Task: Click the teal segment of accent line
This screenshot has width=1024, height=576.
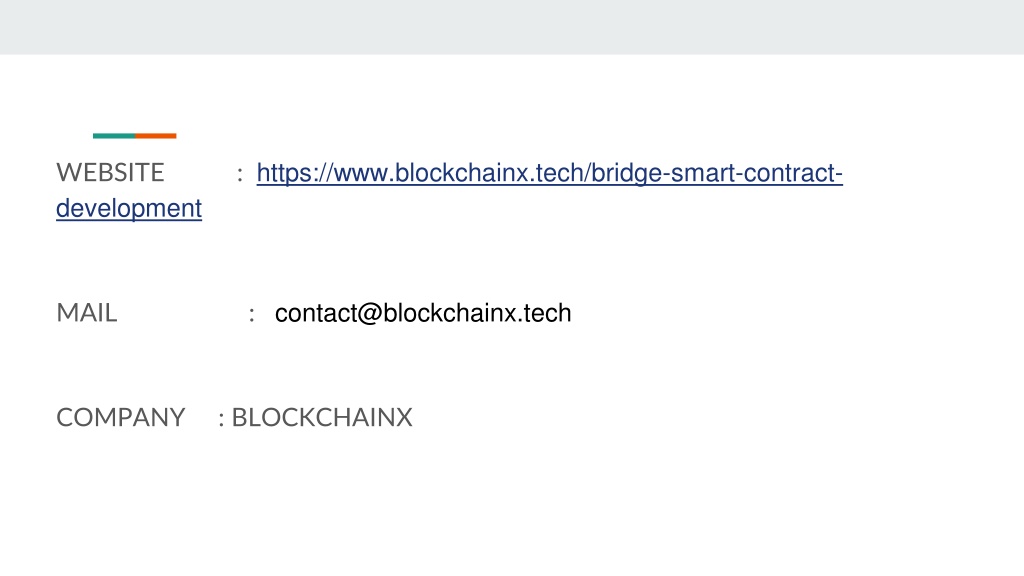Action: click(114, 136)
